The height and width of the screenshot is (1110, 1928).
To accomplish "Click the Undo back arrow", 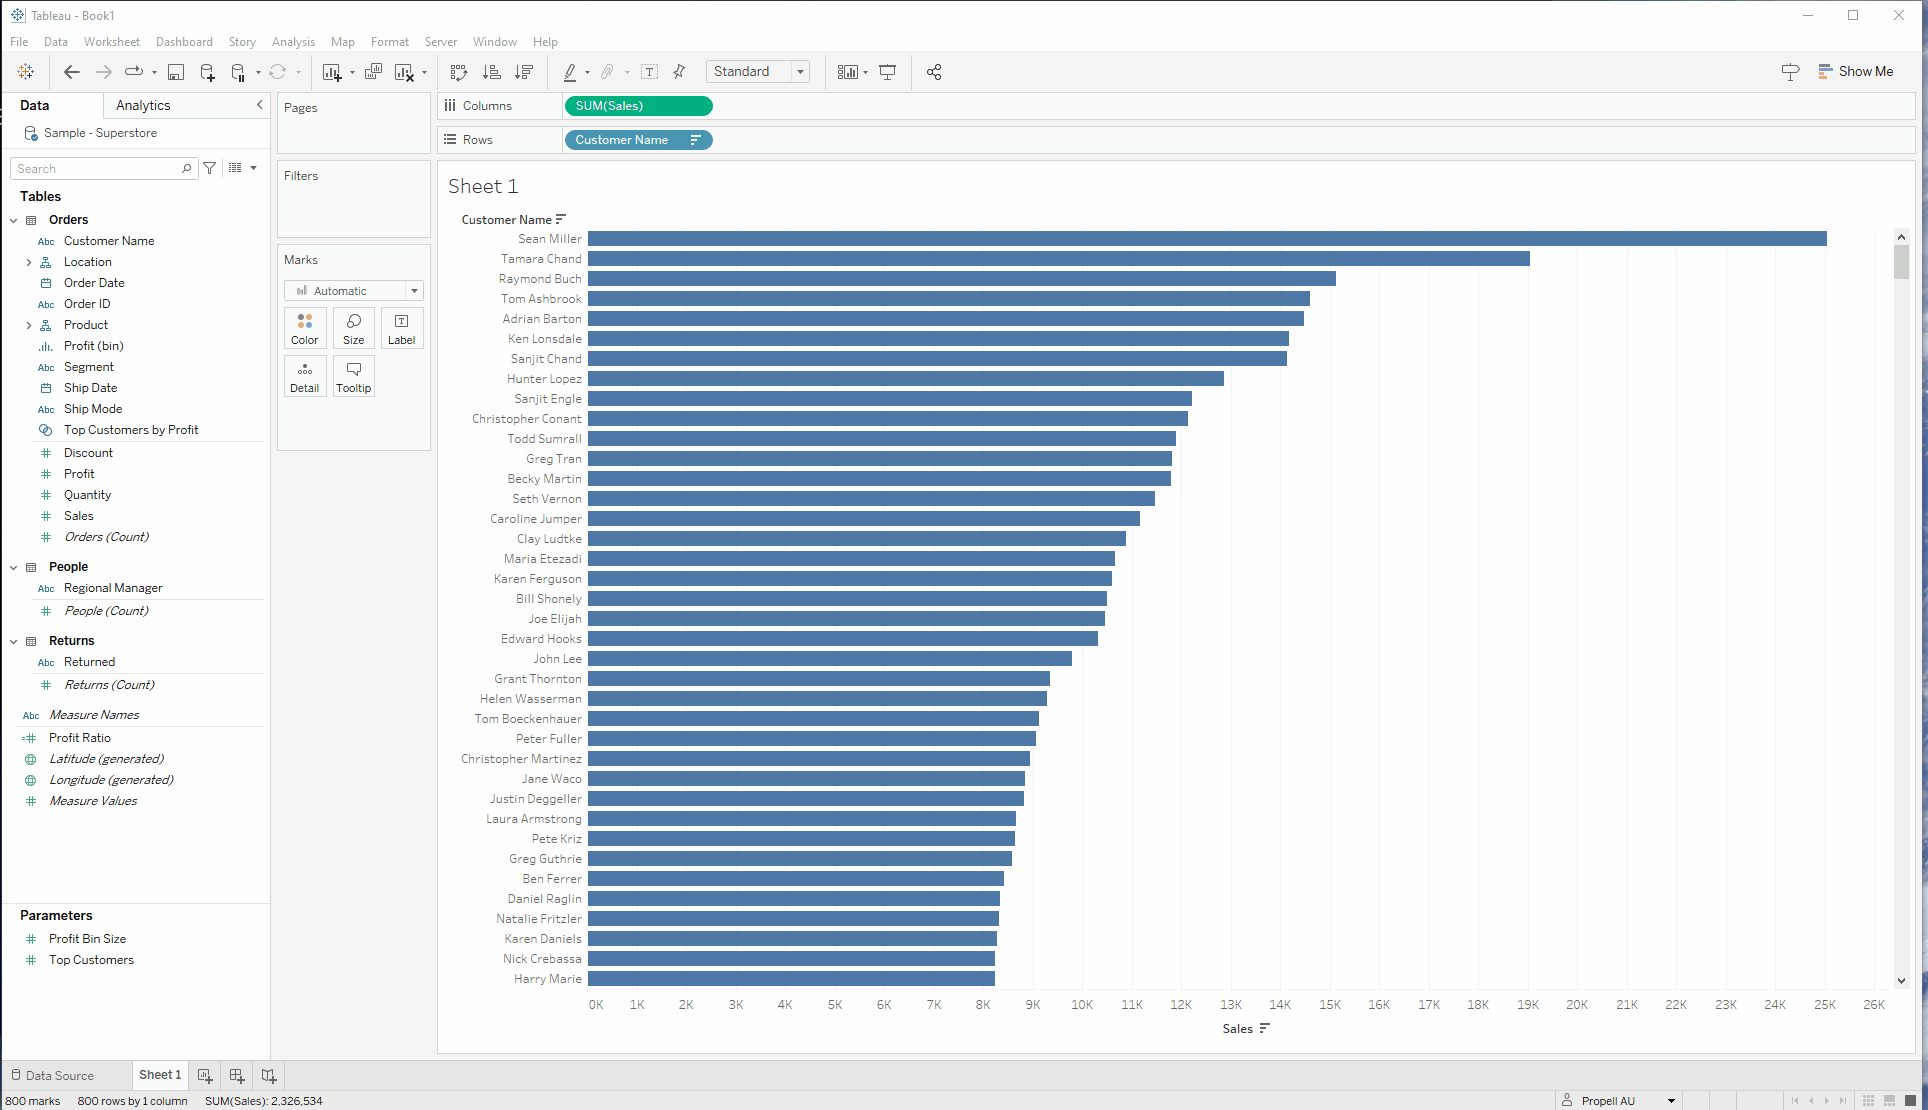I will coord(71,72).
